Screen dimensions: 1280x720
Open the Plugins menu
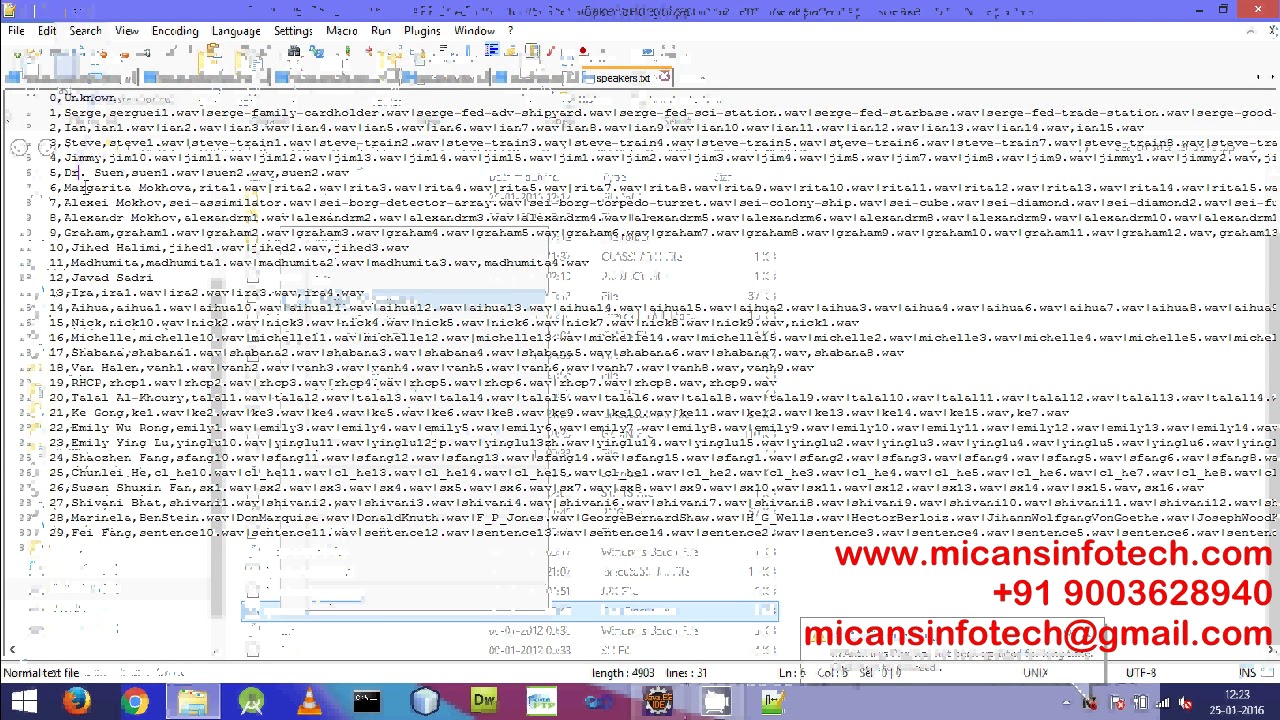[x=422, y=30]
